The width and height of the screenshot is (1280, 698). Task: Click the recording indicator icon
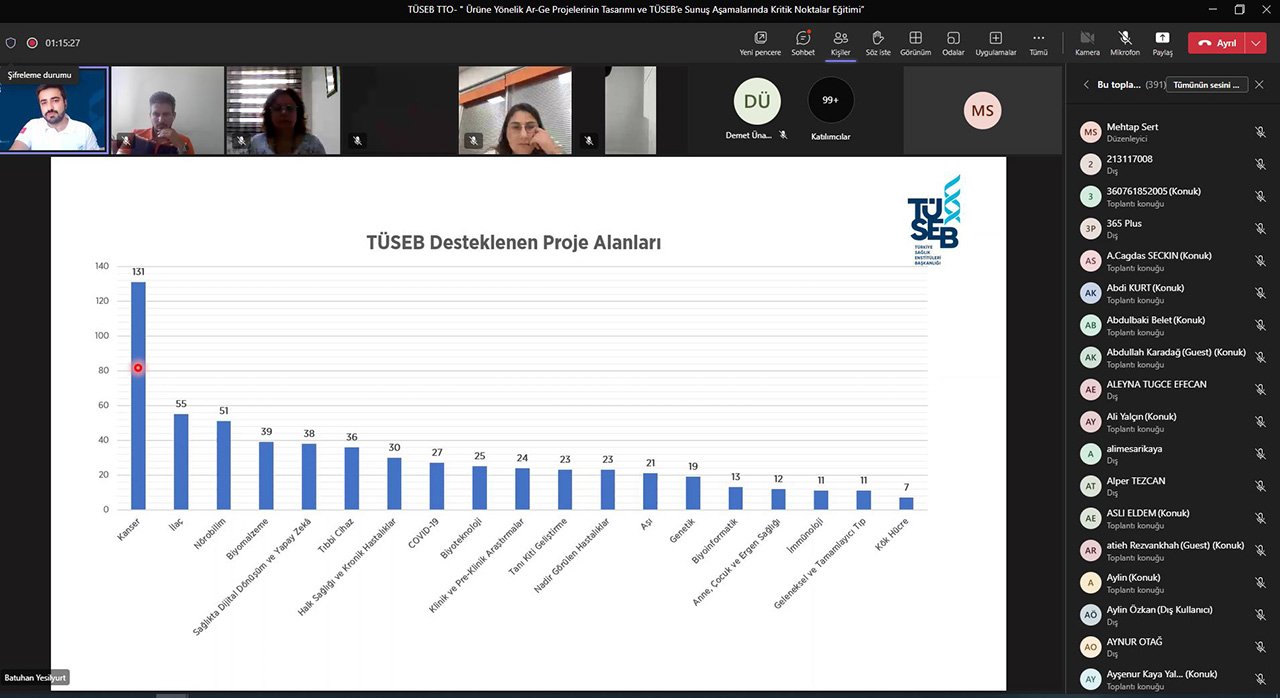coord(32,43)
